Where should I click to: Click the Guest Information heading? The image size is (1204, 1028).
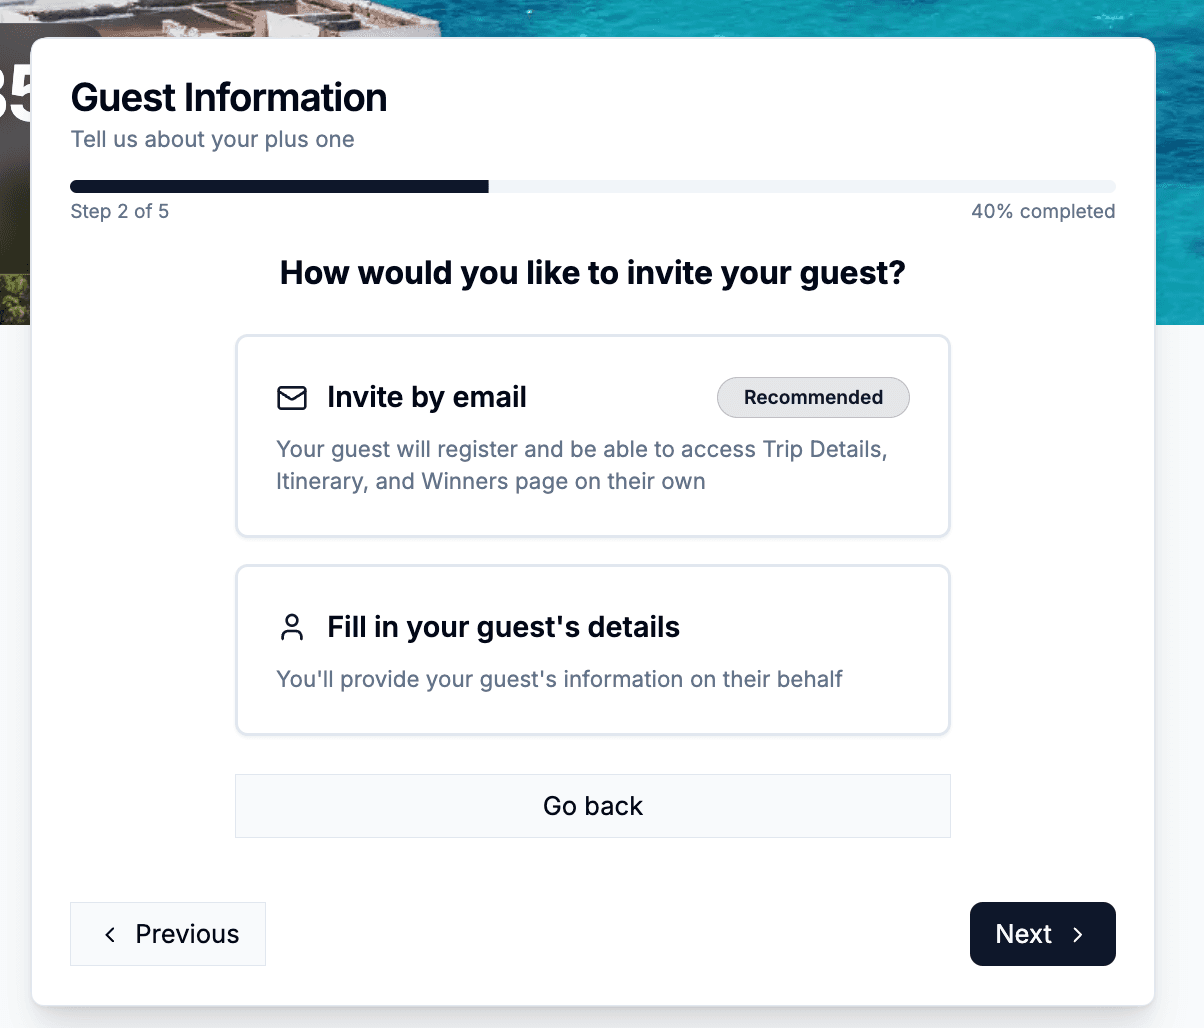point(229,98)
